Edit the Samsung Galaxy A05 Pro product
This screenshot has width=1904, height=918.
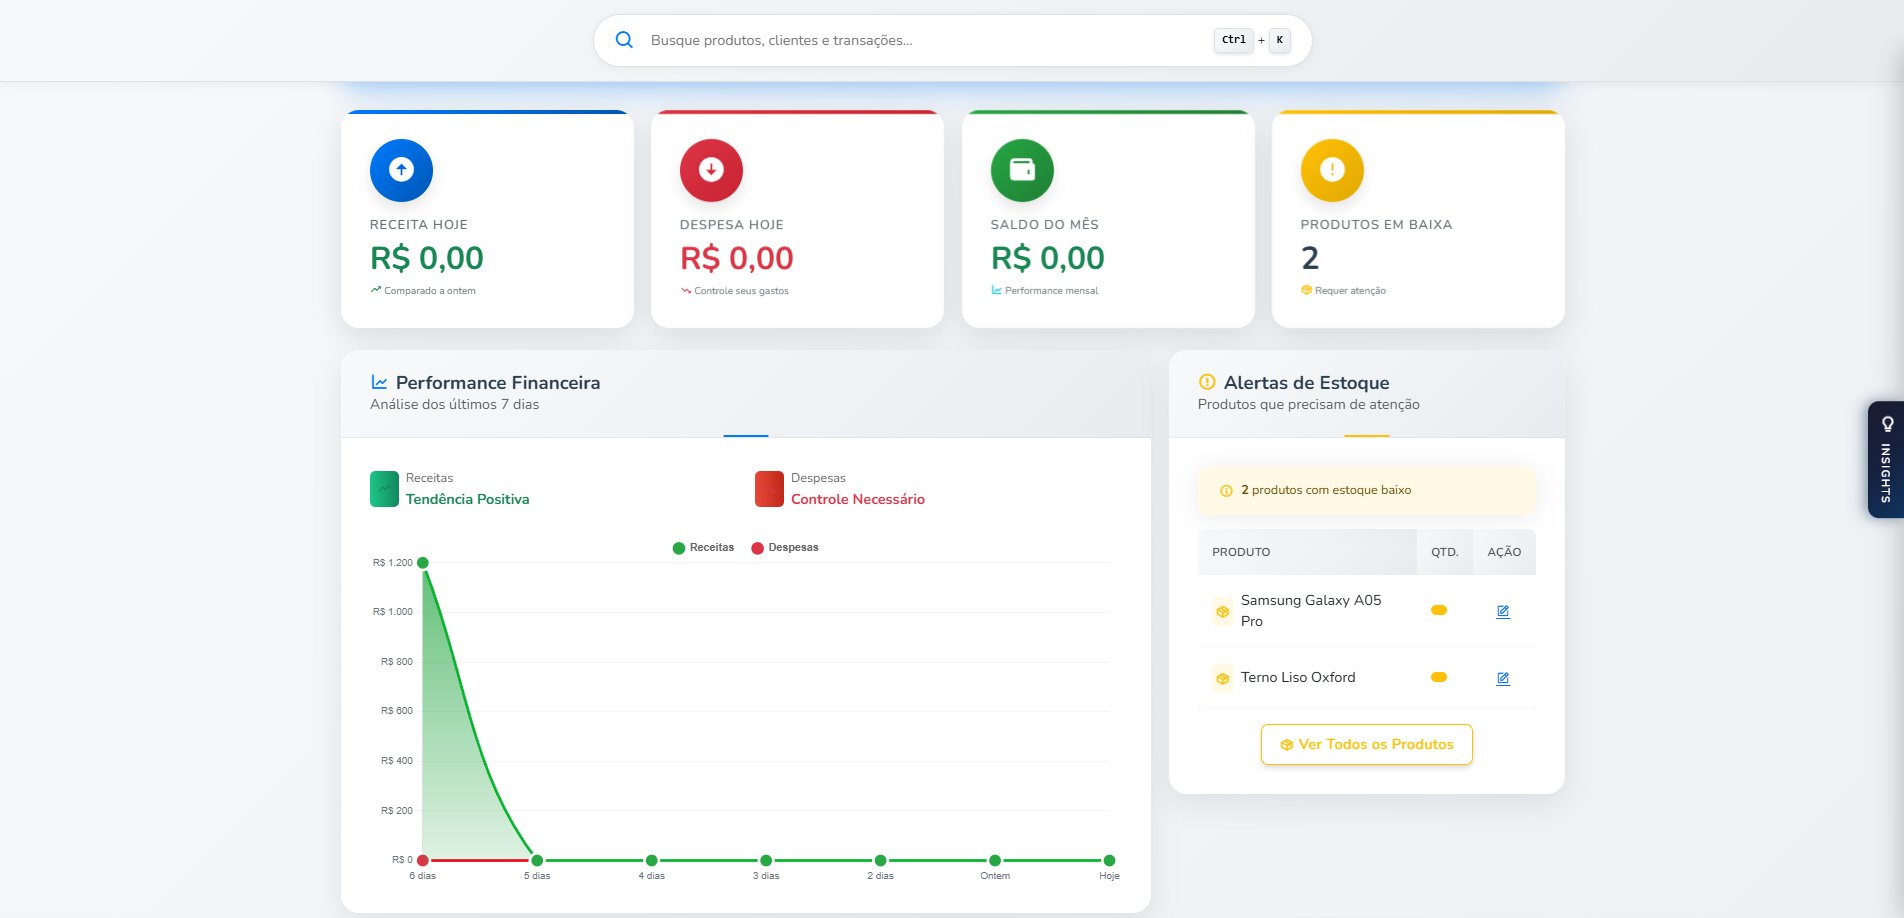(1502, 611)
